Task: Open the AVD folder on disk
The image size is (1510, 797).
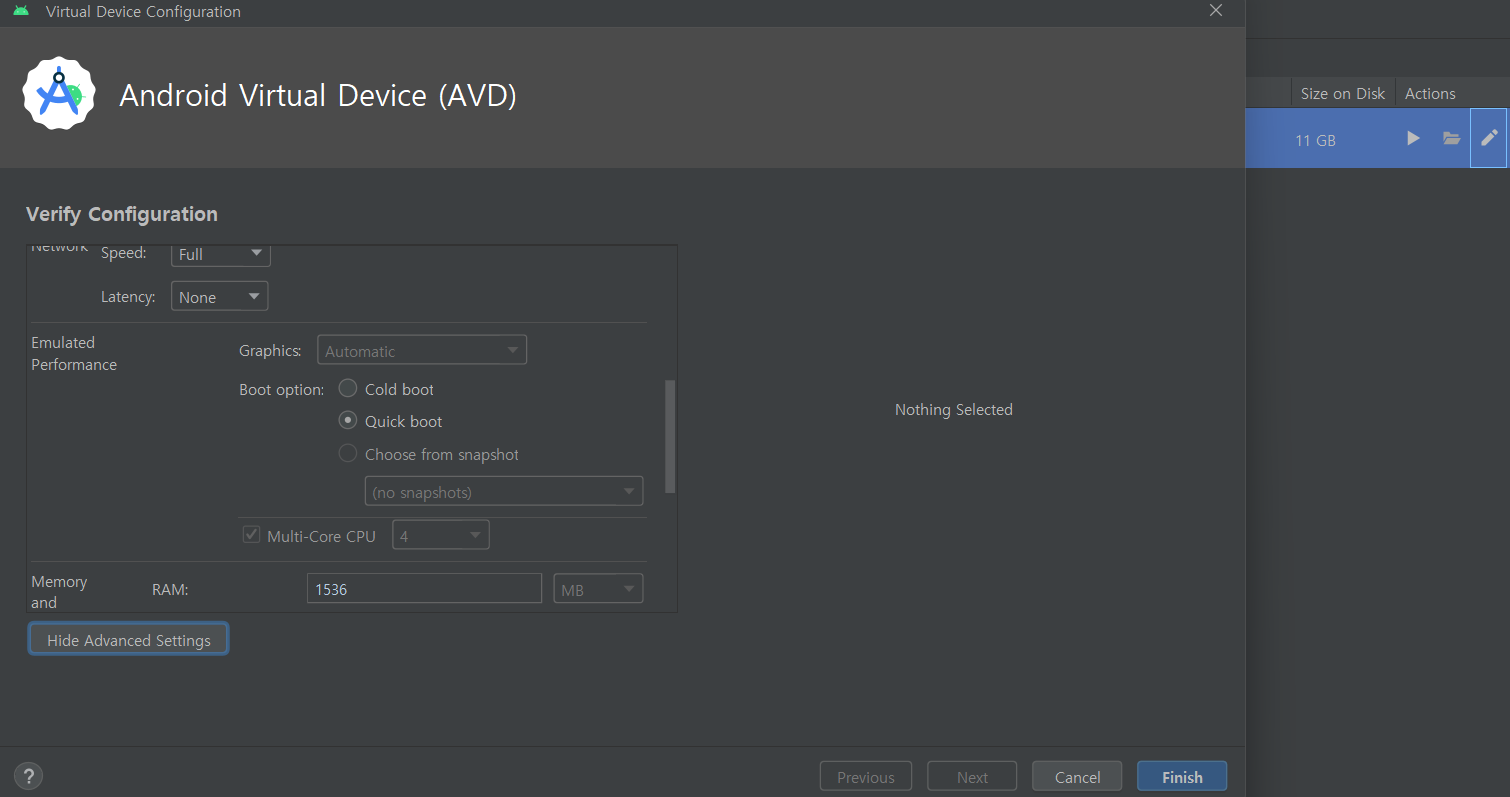Action: 1452,138
